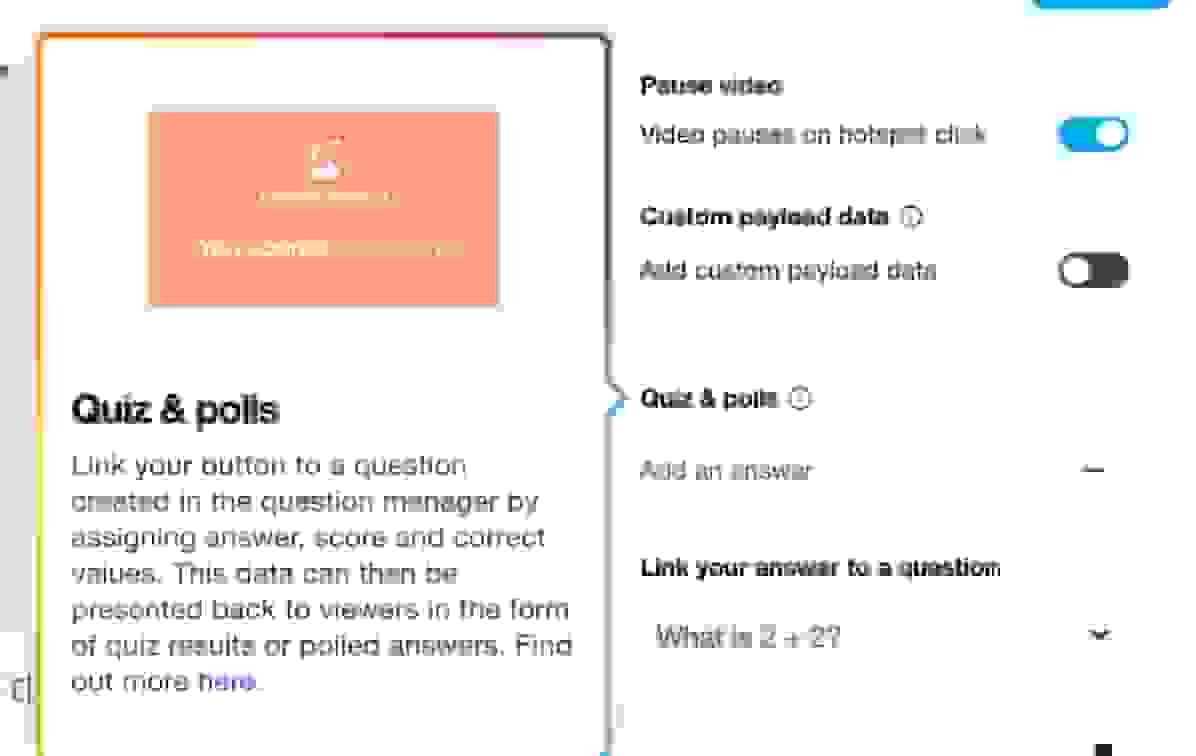The image size is (1196, 756).
Task: Click the "Video pauses on hotspot click" label
Action: coord(812,134)
